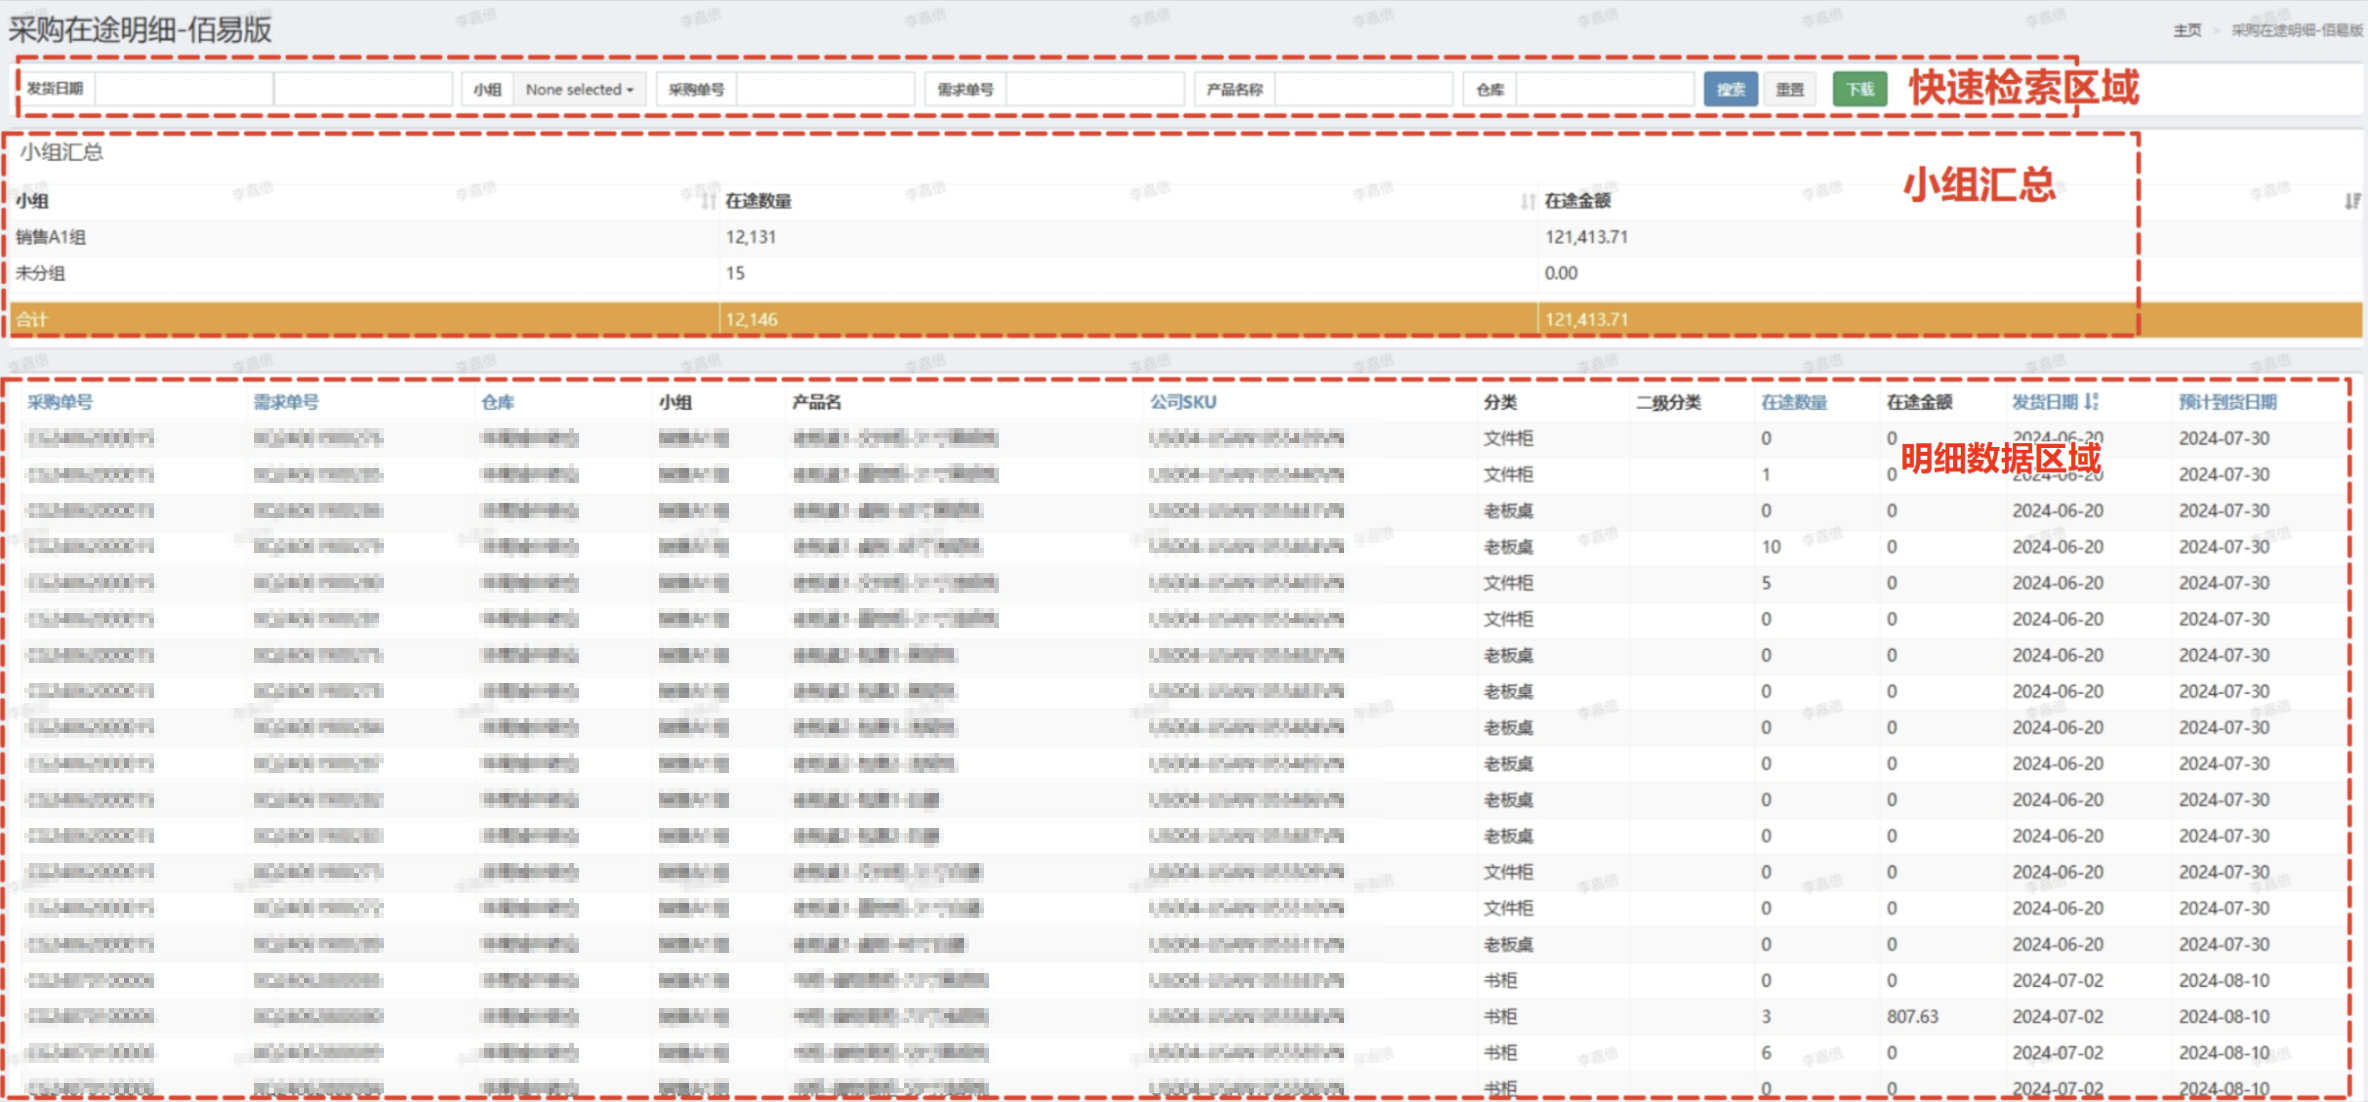The width and height of the screenshot is (2368, 1102).
Task: Click the green 下载 download button
Action: pos(1860,89)
